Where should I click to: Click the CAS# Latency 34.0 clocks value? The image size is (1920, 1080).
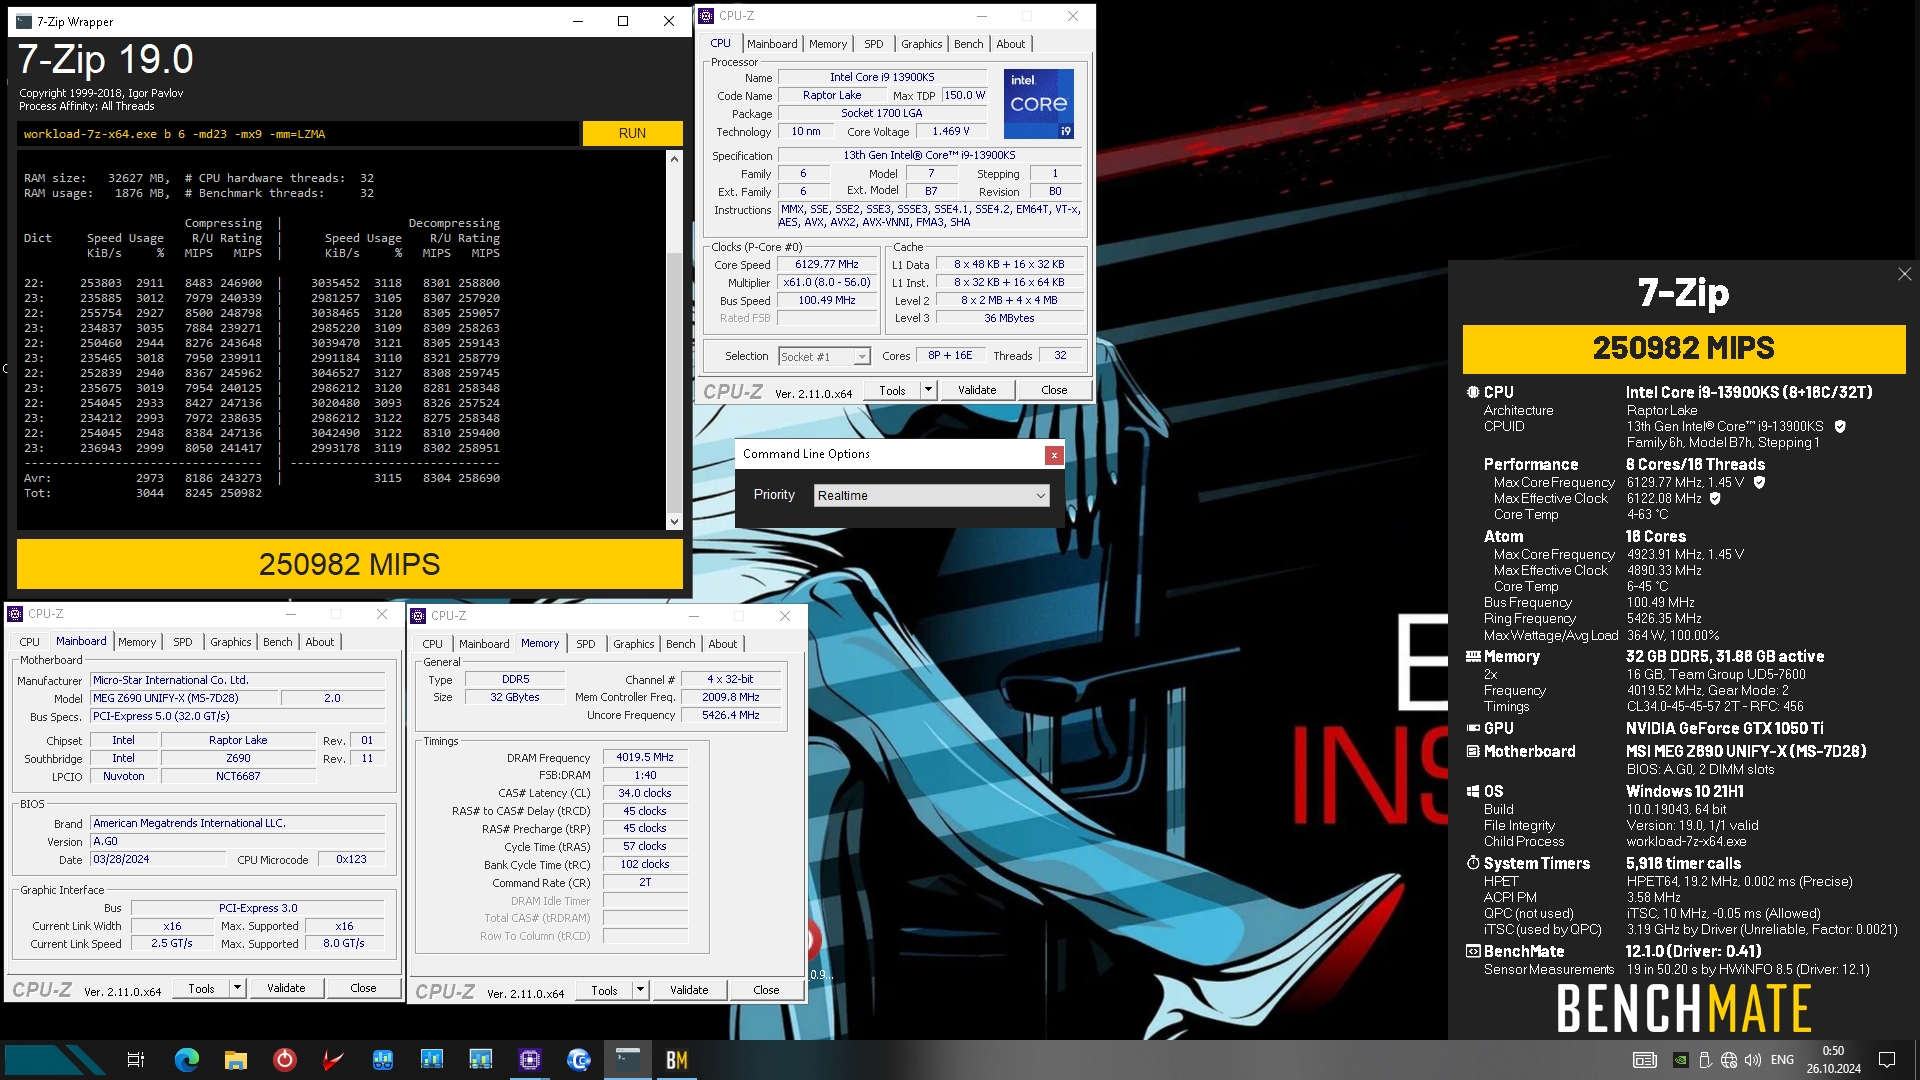[x=645, y=793]
